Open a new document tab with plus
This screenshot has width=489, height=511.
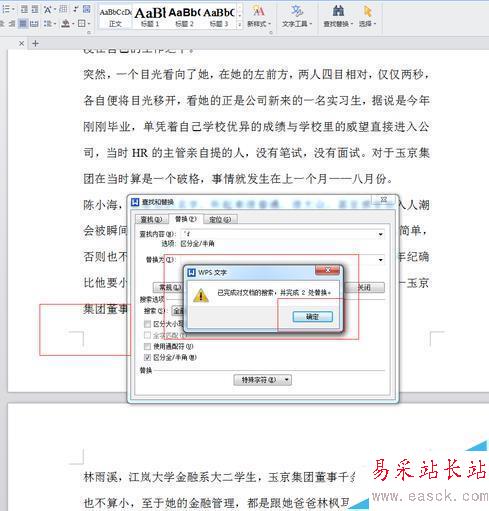tap(36, 43)
